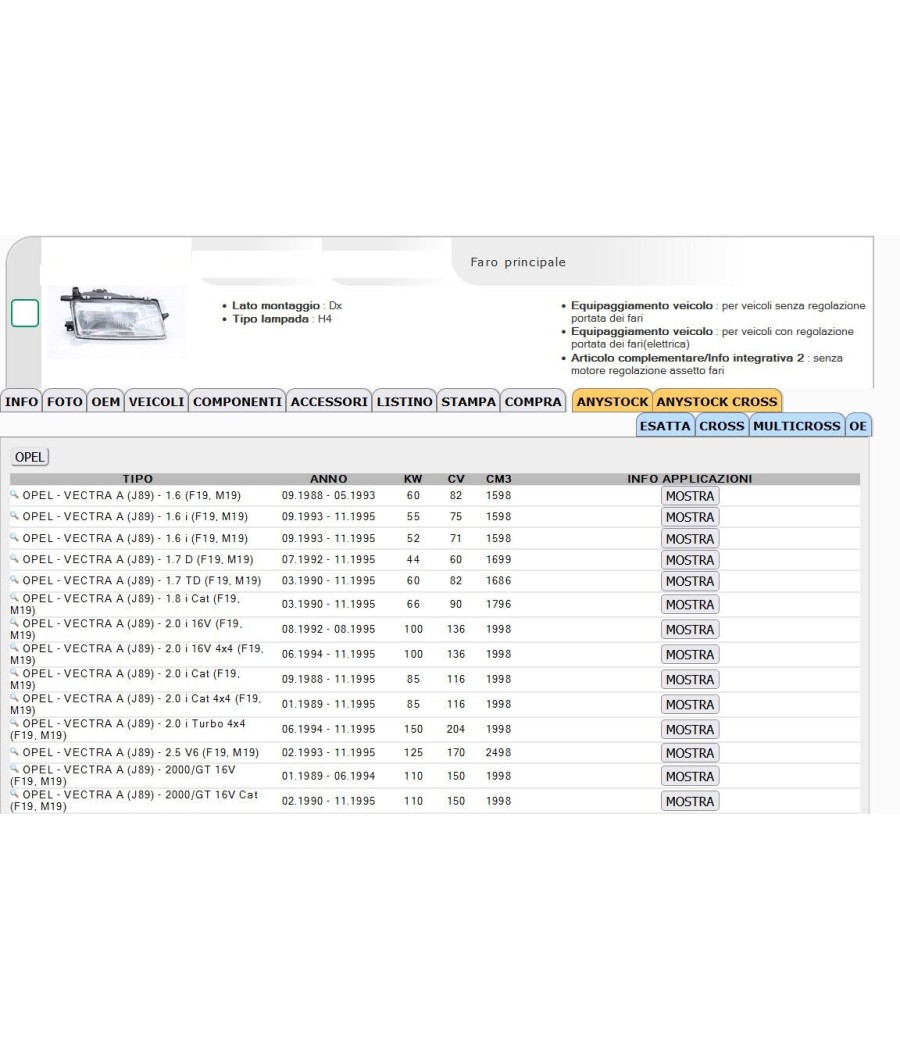Image resolution: width=900 pixels, height=1050 pixels.
Task: Select the COMPRA tab
Action: 533,401
